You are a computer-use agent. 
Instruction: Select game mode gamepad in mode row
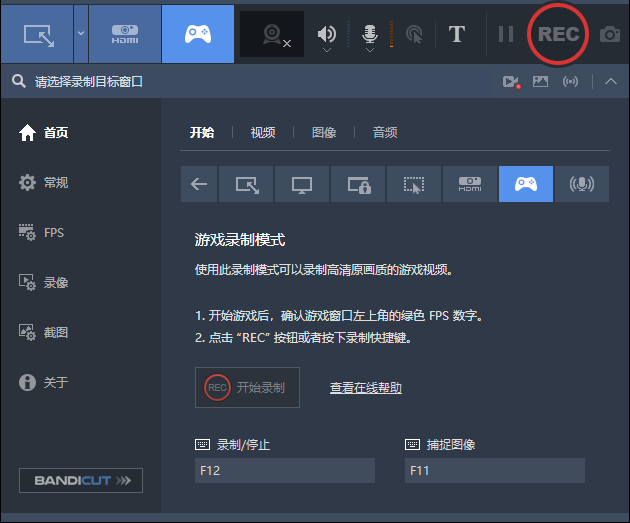pos(526,184)
